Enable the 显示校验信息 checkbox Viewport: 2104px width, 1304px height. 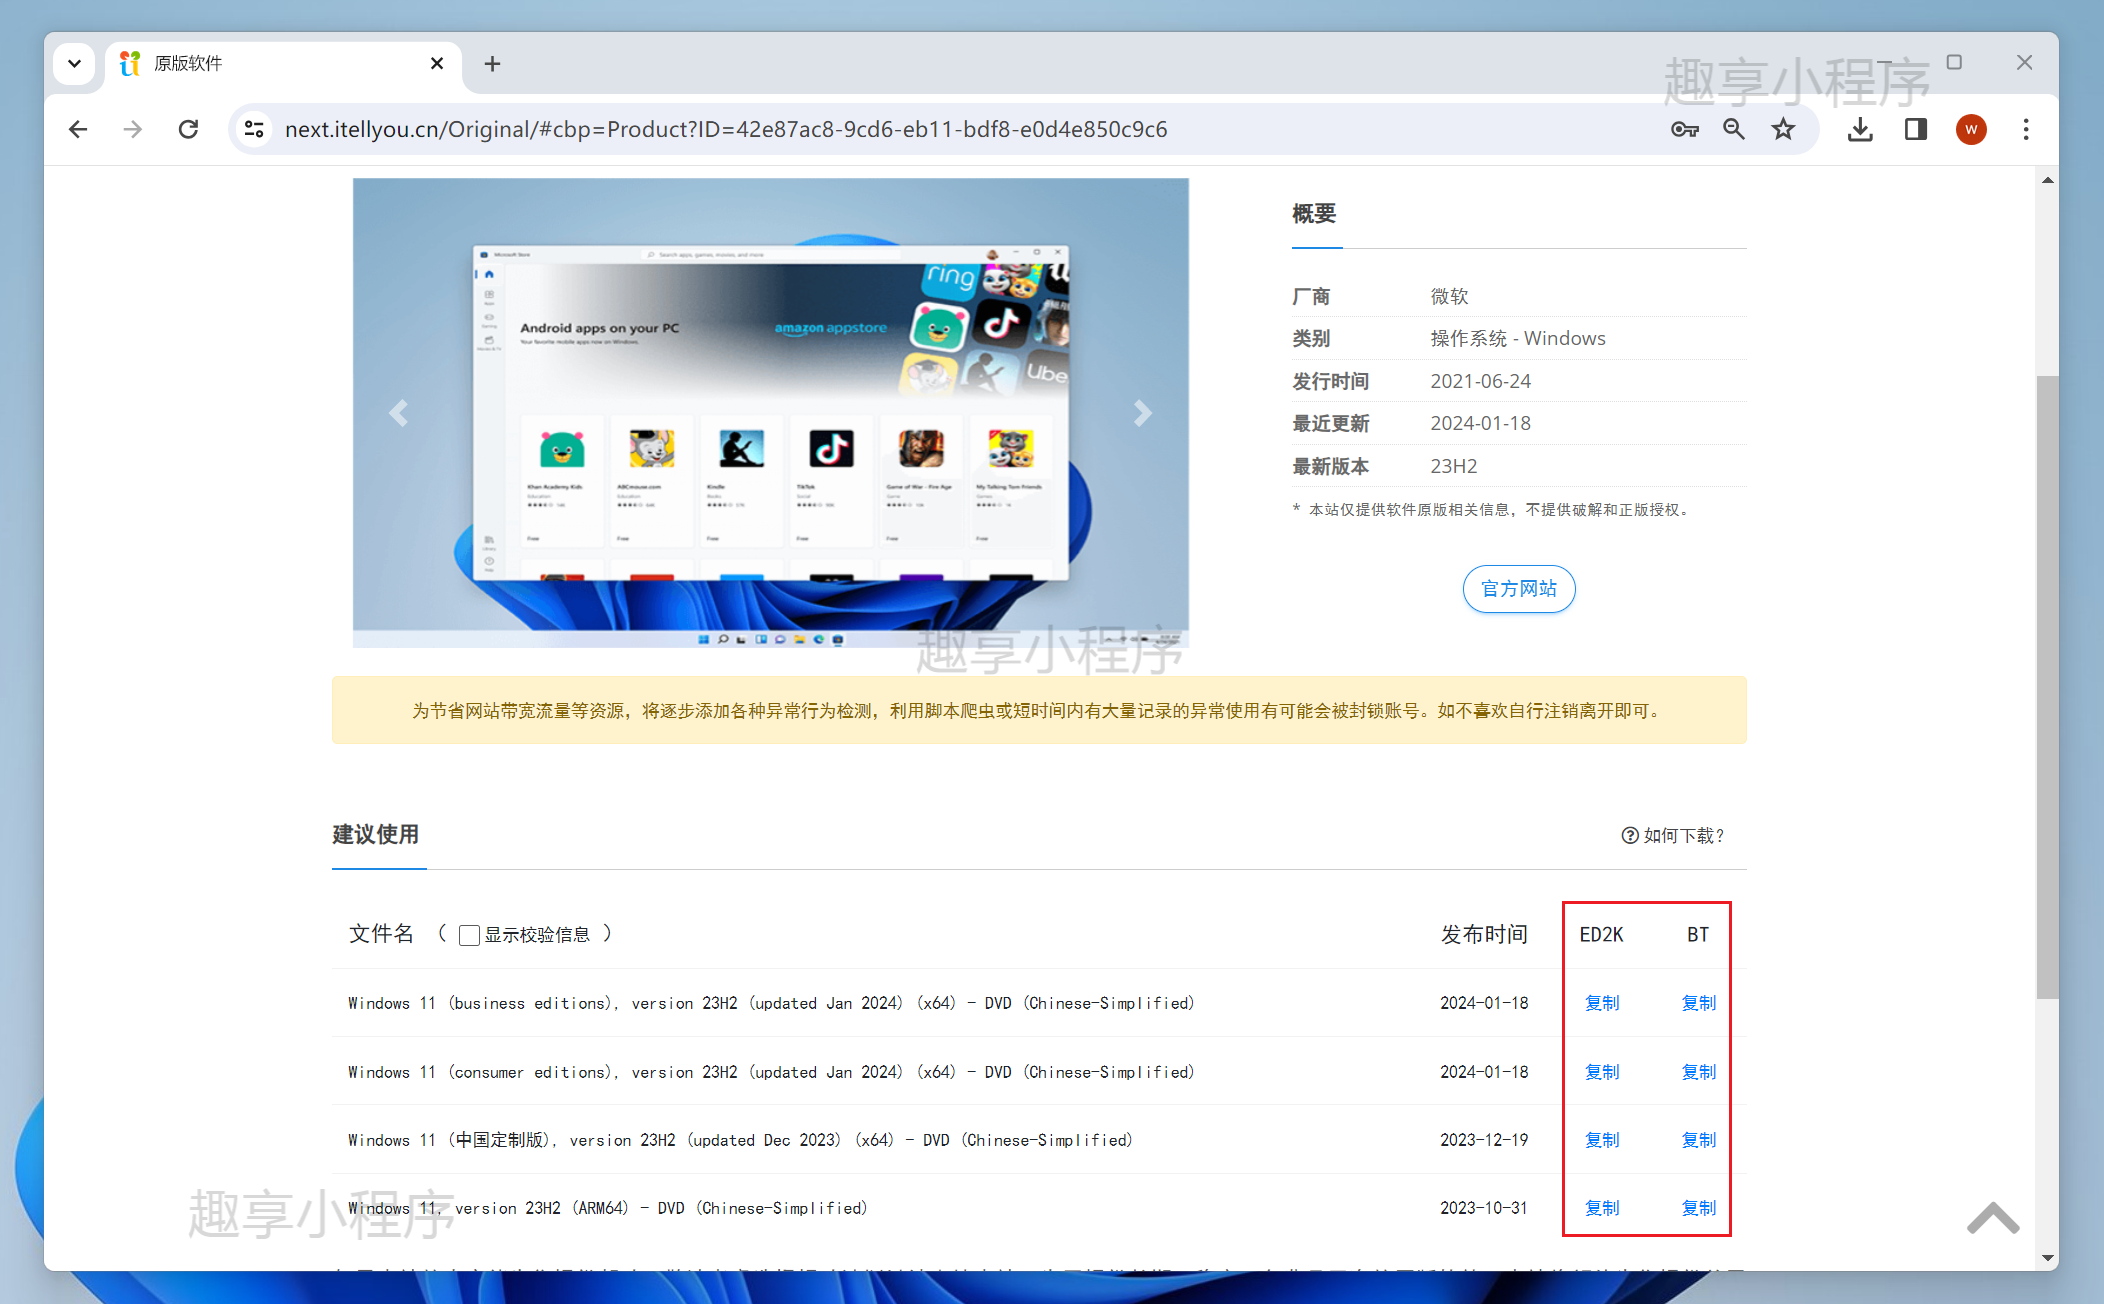click(x=469, y=935)
